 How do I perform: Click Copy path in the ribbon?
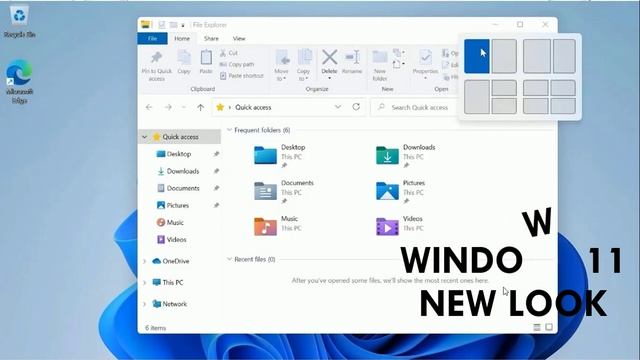(237, 64)
